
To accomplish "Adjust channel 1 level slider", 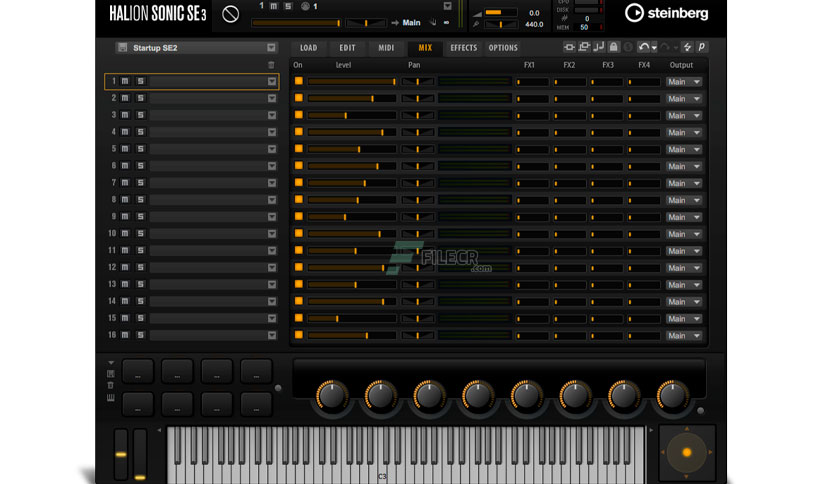I will point(352,82).
